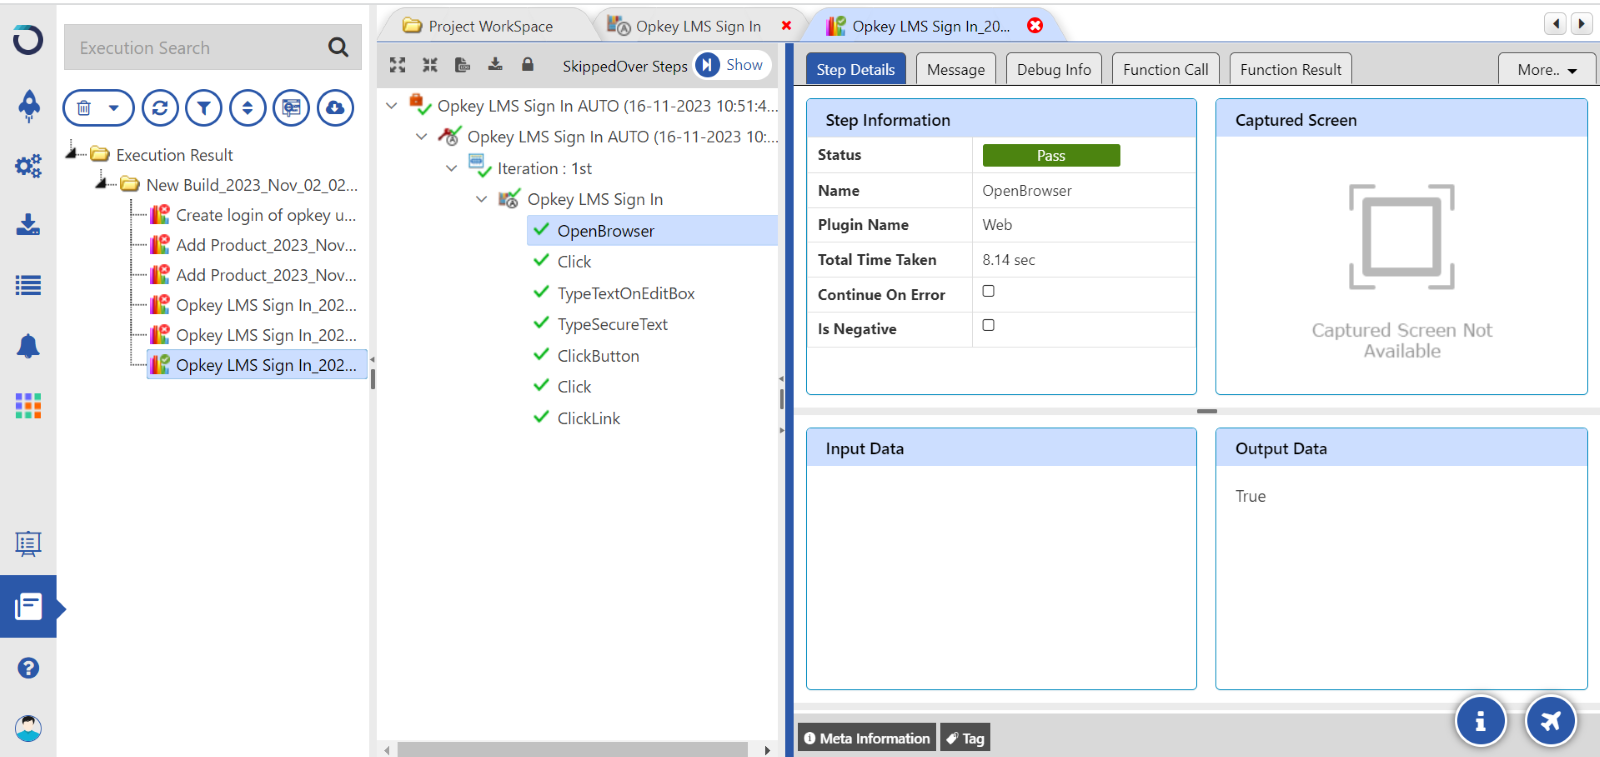Select the ClickLink step
This screenshot has height=757, width=1600.
[x=588, y=418]
